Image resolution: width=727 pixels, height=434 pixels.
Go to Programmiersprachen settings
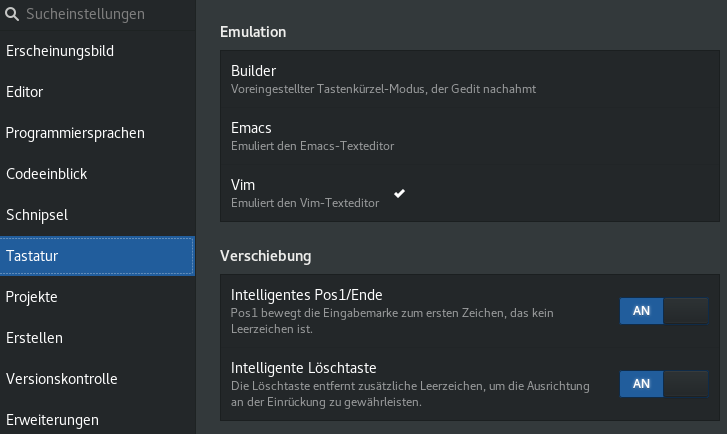pyautogui.click(x=75, y=133)
